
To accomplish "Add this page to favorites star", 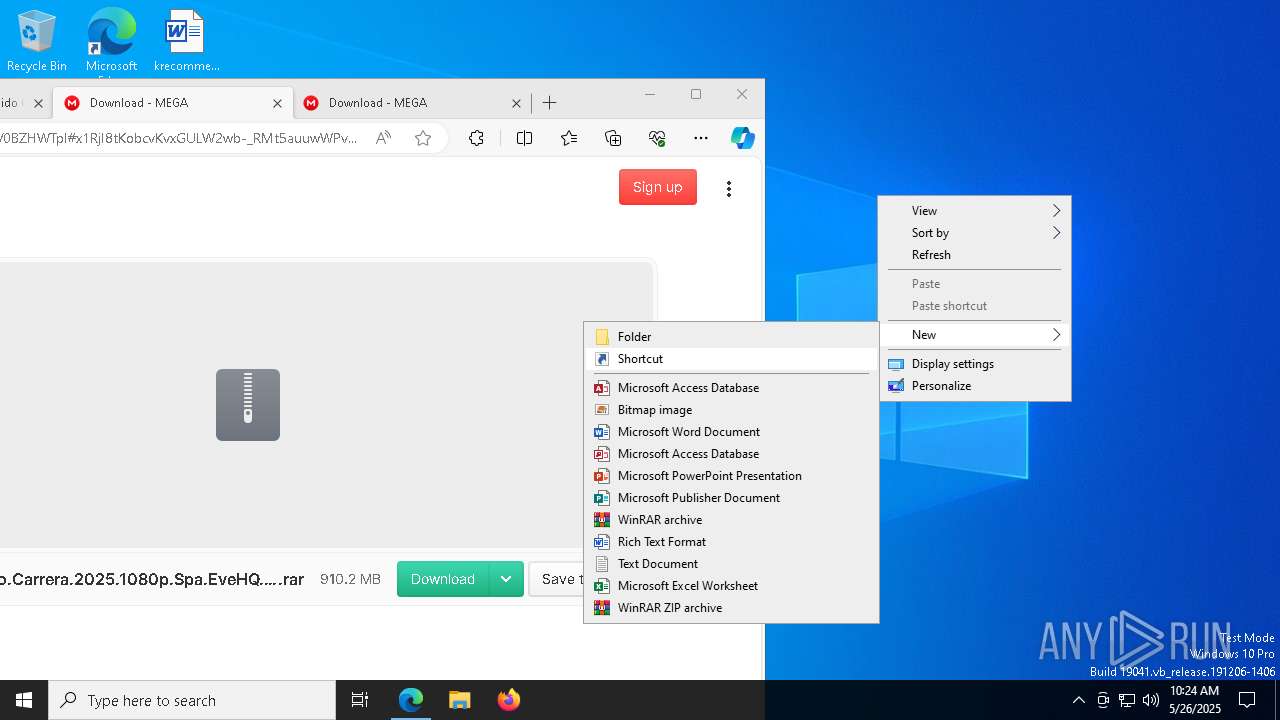I will 423,138.
